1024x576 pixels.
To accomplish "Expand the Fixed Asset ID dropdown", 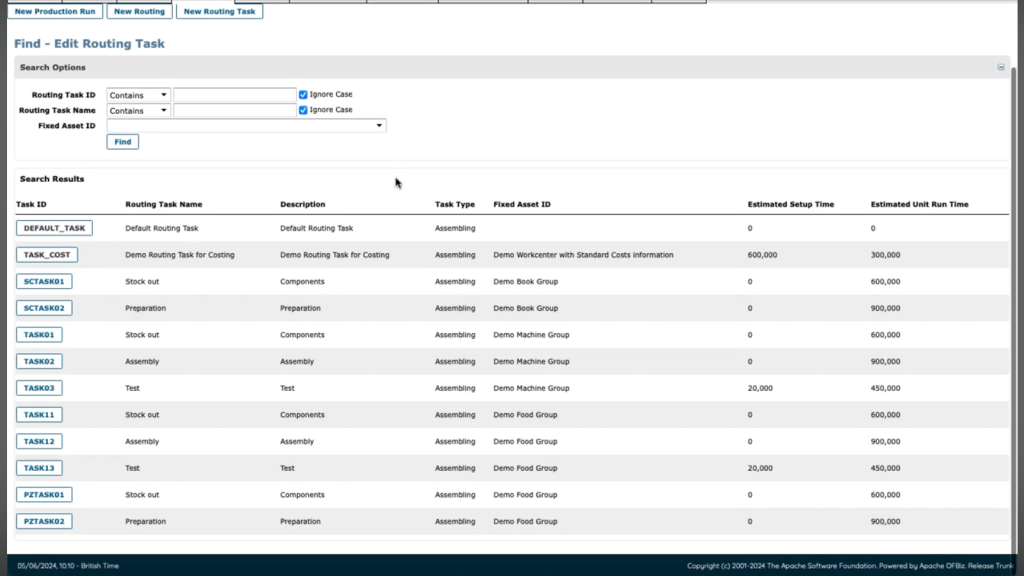I will [379, 126].
